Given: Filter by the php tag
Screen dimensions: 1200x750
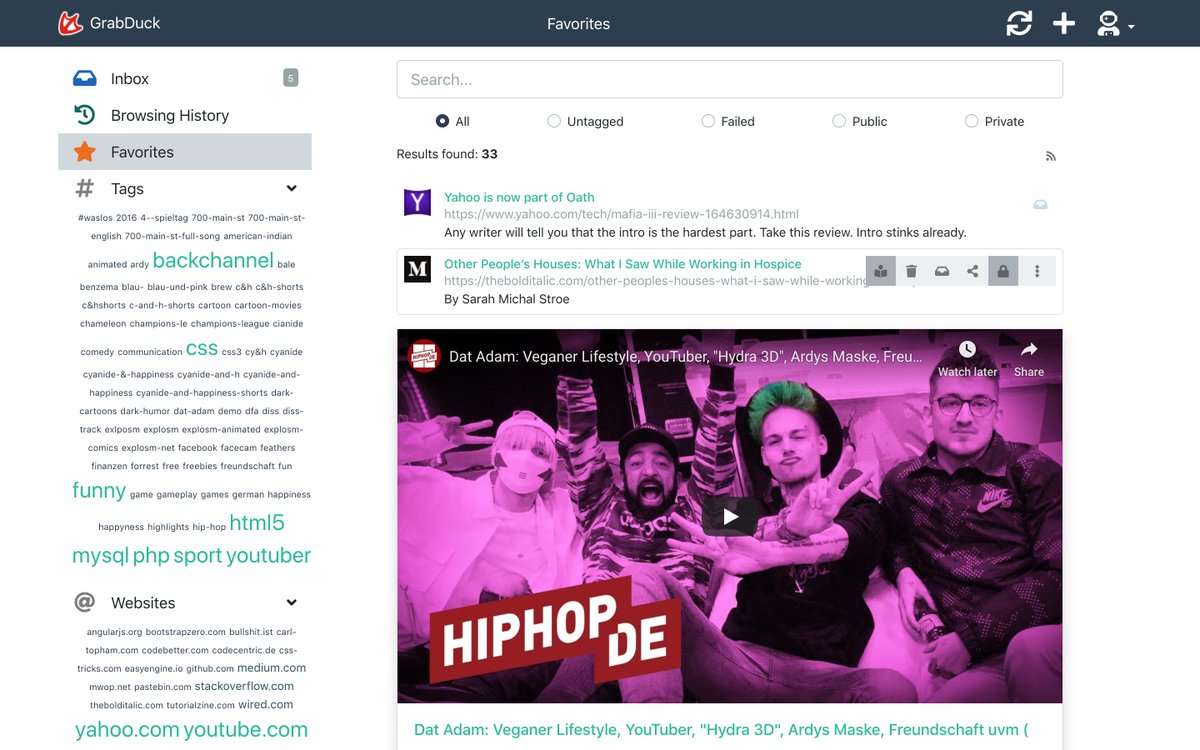Looking at the screenshot, I should [x=151, y=556].
